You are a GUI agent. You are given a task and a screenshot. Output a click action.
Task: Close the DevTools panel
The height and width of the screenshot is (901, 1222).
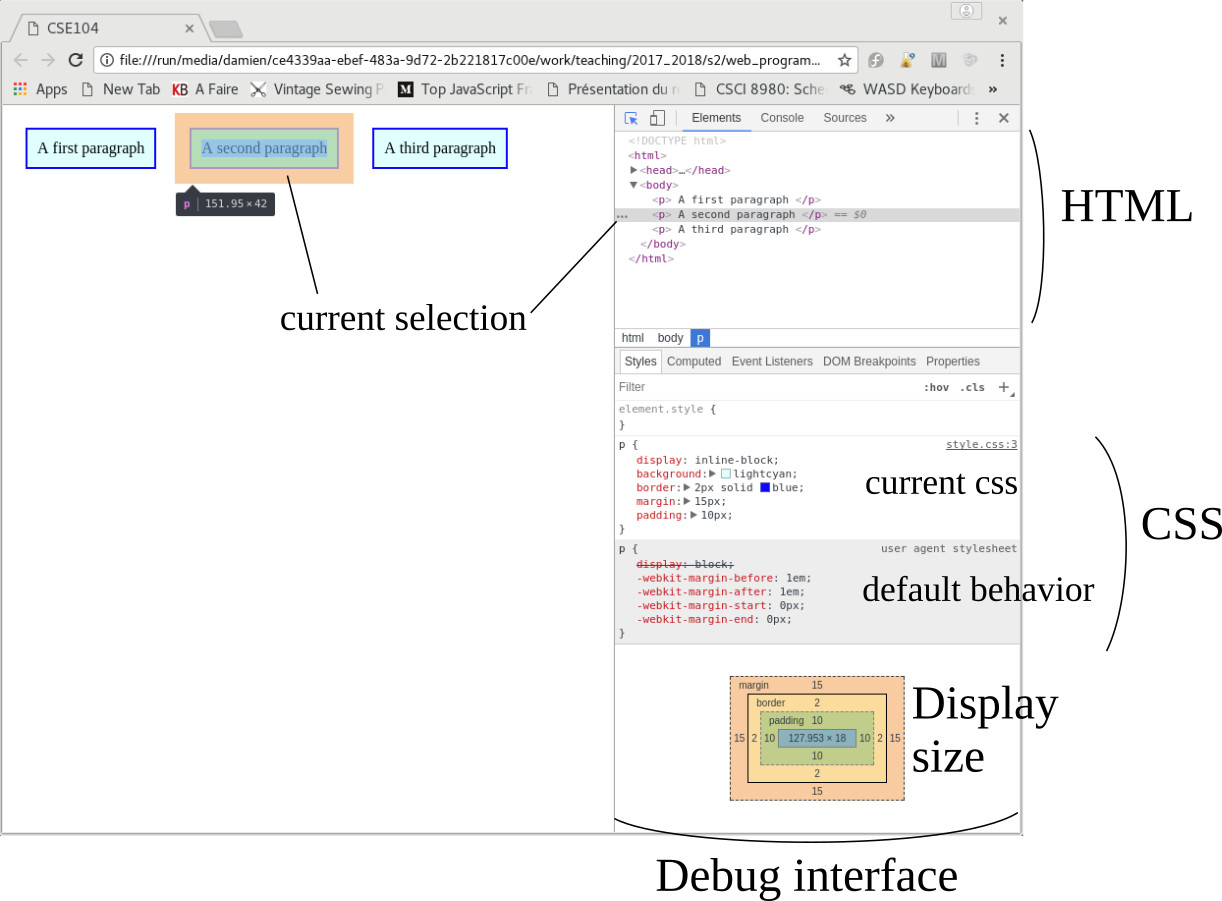point(1004,118)
